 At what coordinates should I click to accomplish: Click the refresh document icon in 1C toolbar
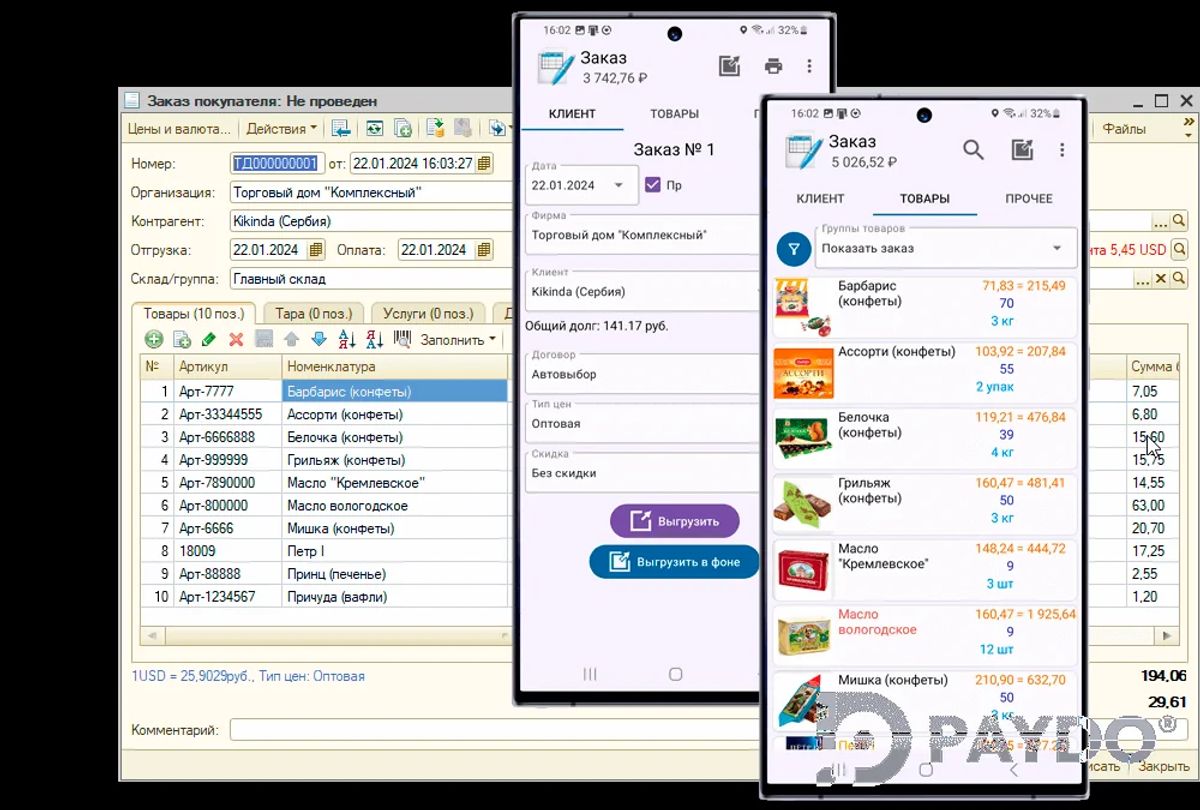pyautogui.click(x=374, y=128)
